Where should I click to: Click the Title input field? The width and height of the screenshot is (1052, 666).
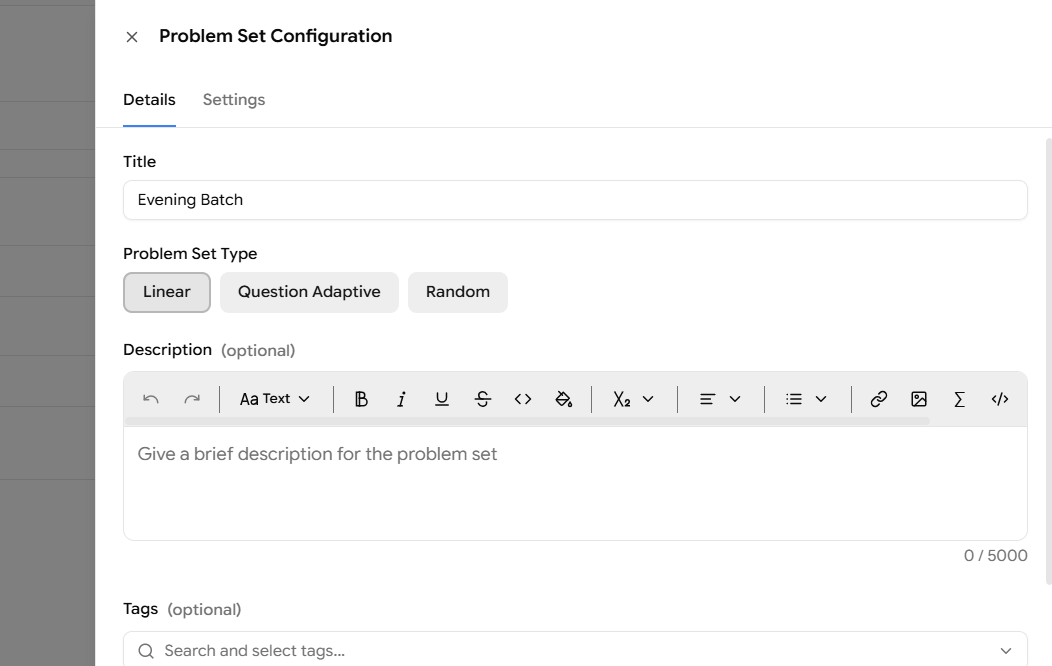[x=575, y=200]
